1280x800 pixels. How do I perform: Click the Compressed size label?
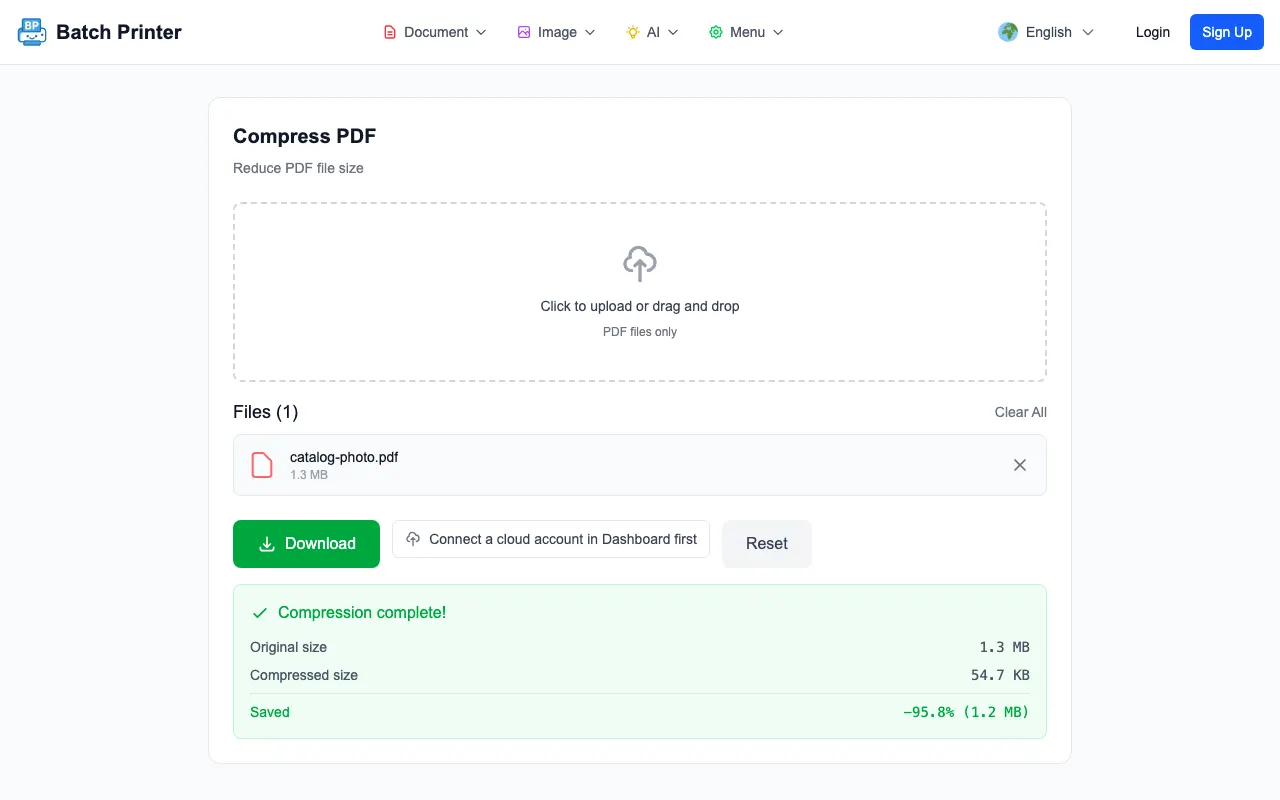click(x=304, y=675)
